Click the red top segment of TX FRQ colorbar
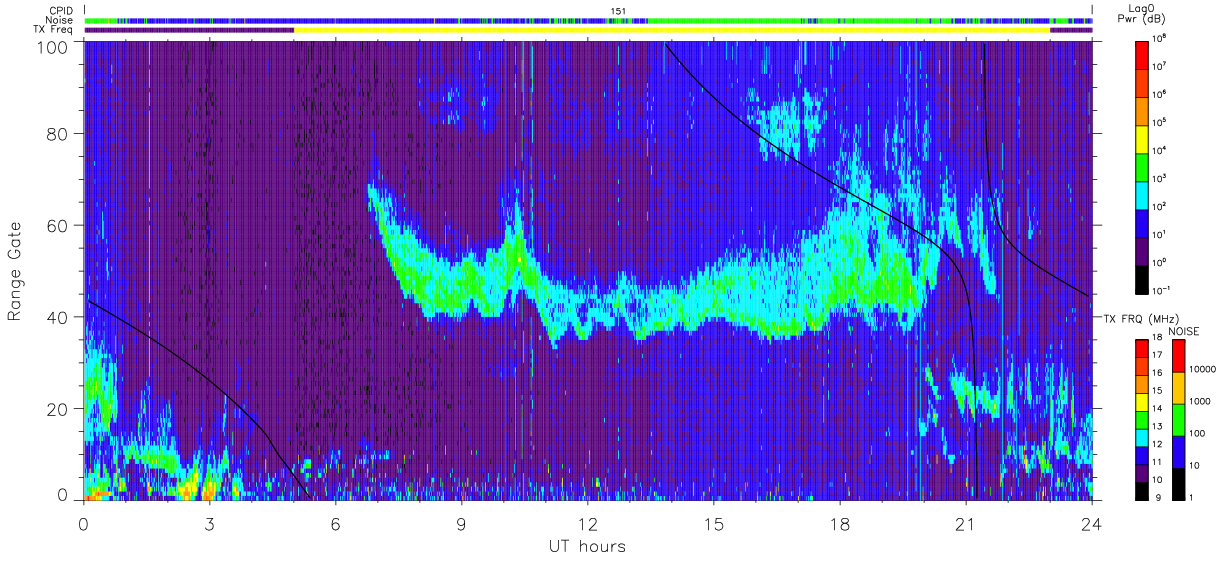This screenshot has width=1228, height=567. click(1142, 349)
